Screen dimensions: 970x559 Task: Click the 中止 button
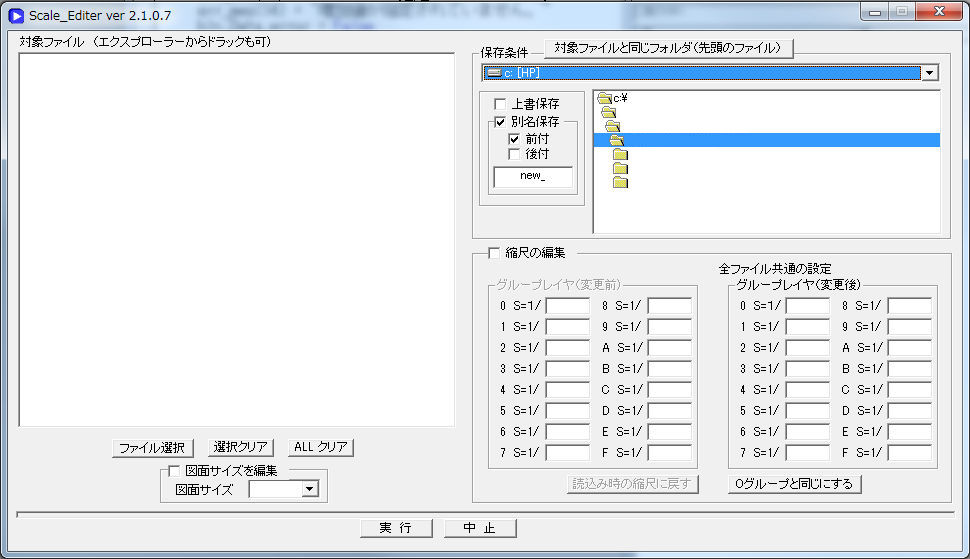pos(481,528)
